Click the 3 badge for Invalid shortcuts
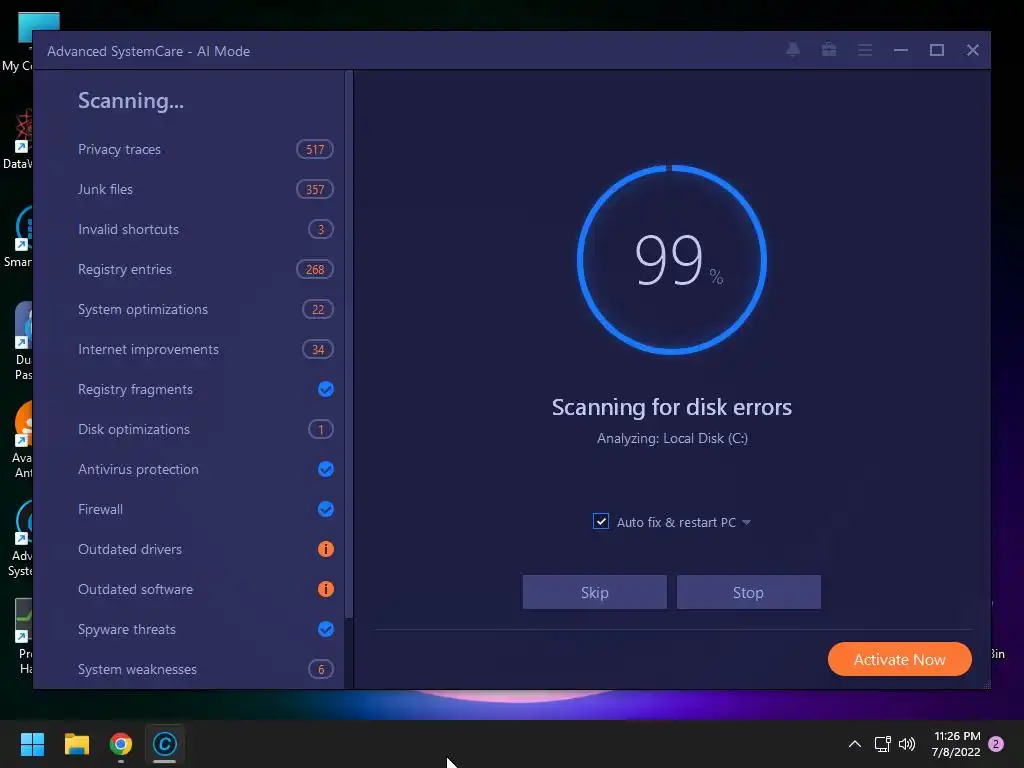Screen dimensions: 1024x768 tap(321, 229)
